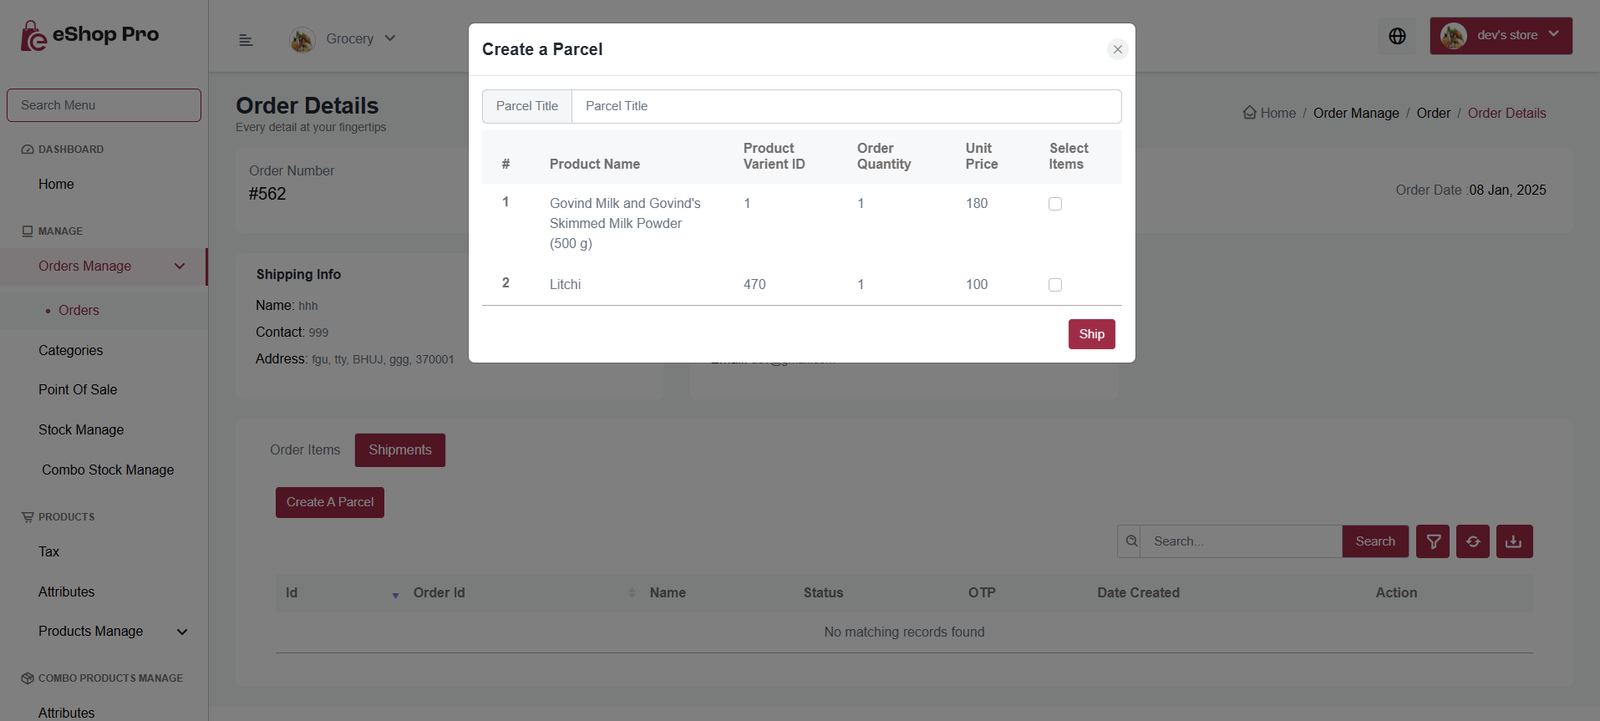Click the search magnifier icon in shipments
Image resolution: width=1600 pixels, height=721 pixels.
pyautogui.click(x=1130, y=541)
